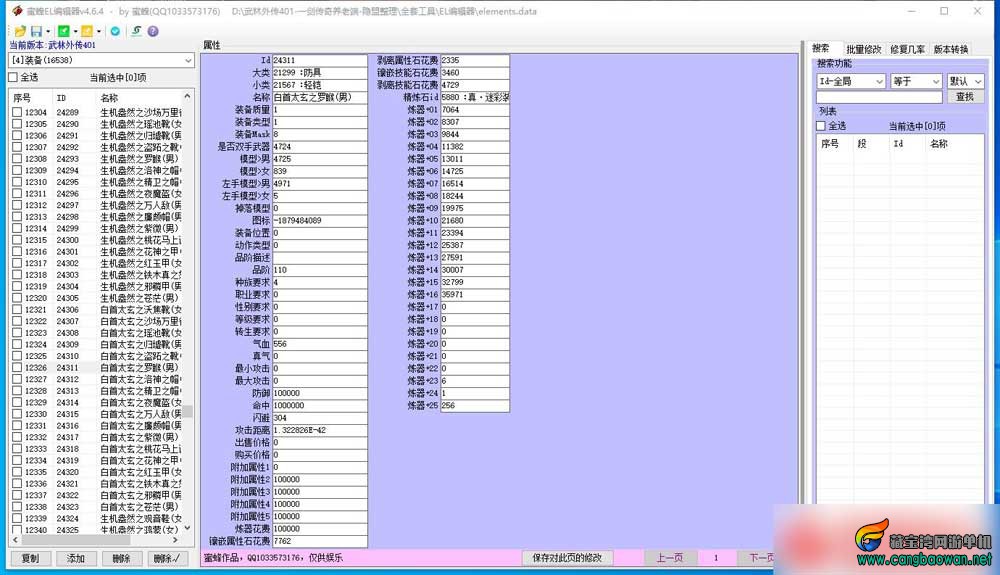Image resolution: width=1000 pixels, height=575 pixels.
Task: Click the yellow checkmark toolbar icon
Action: click(x=87, y=31)
